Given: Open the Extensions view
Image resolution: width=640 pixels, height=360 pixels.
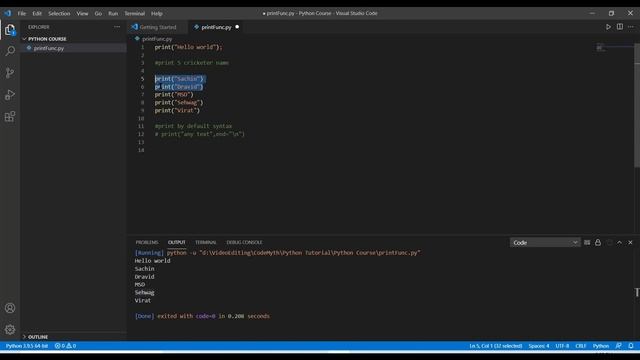Looking at the screenshot, I should click(x=10, y=117).
